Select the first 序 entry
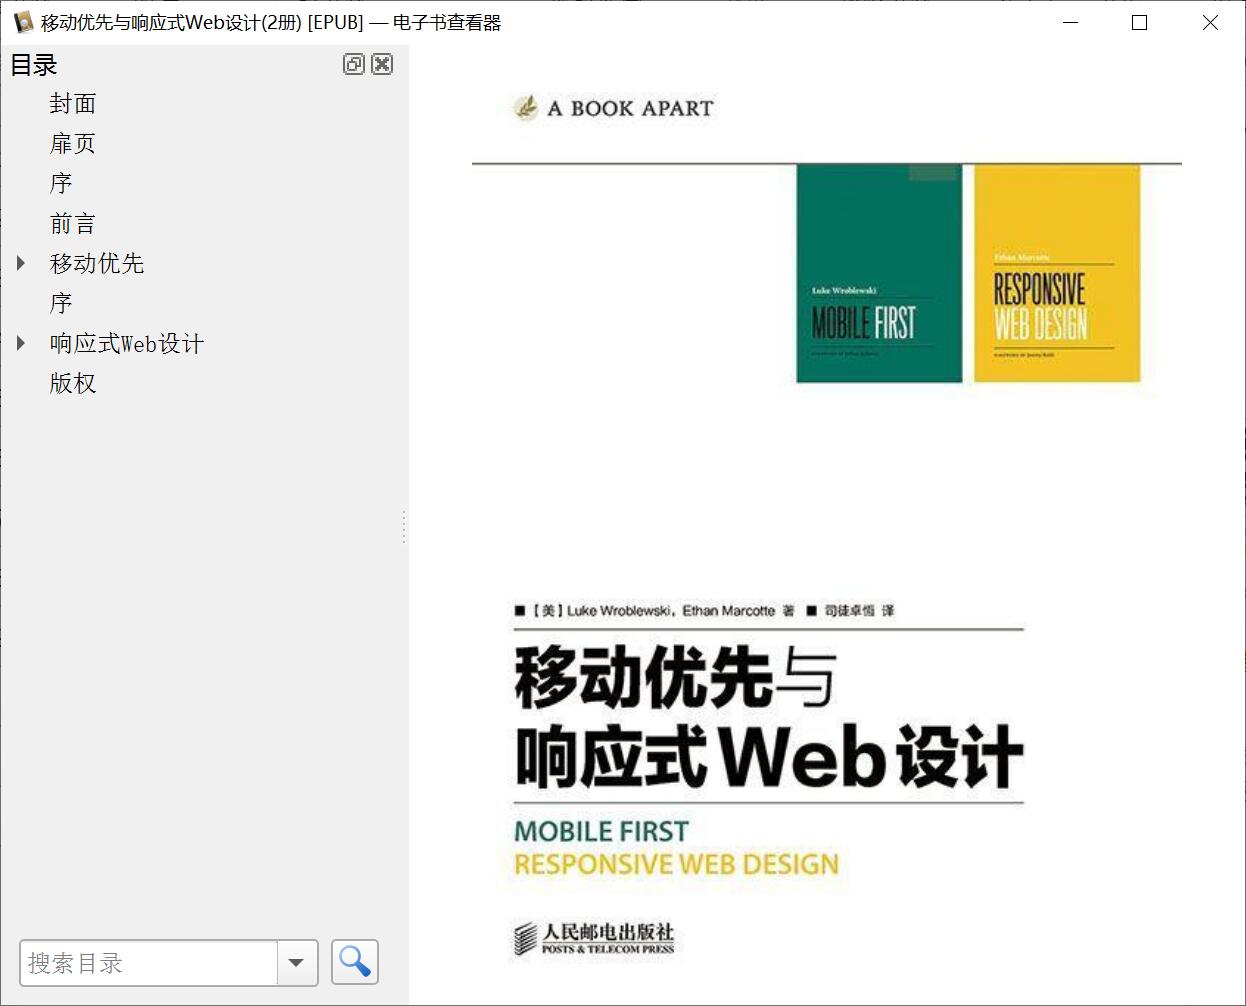 (x=61, y=184)
